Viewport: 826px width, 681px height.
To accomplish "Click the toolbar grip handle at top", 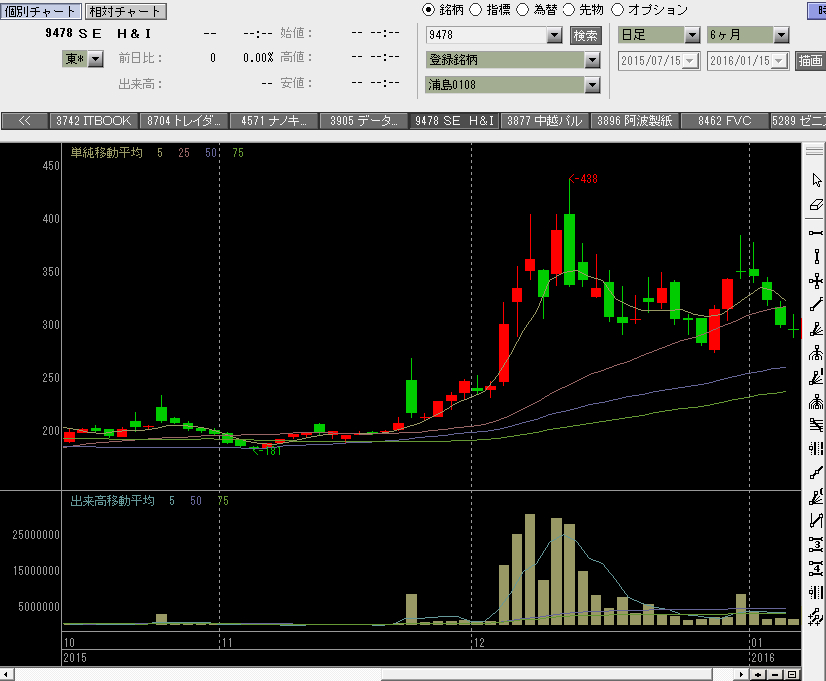I will (814, 151).
